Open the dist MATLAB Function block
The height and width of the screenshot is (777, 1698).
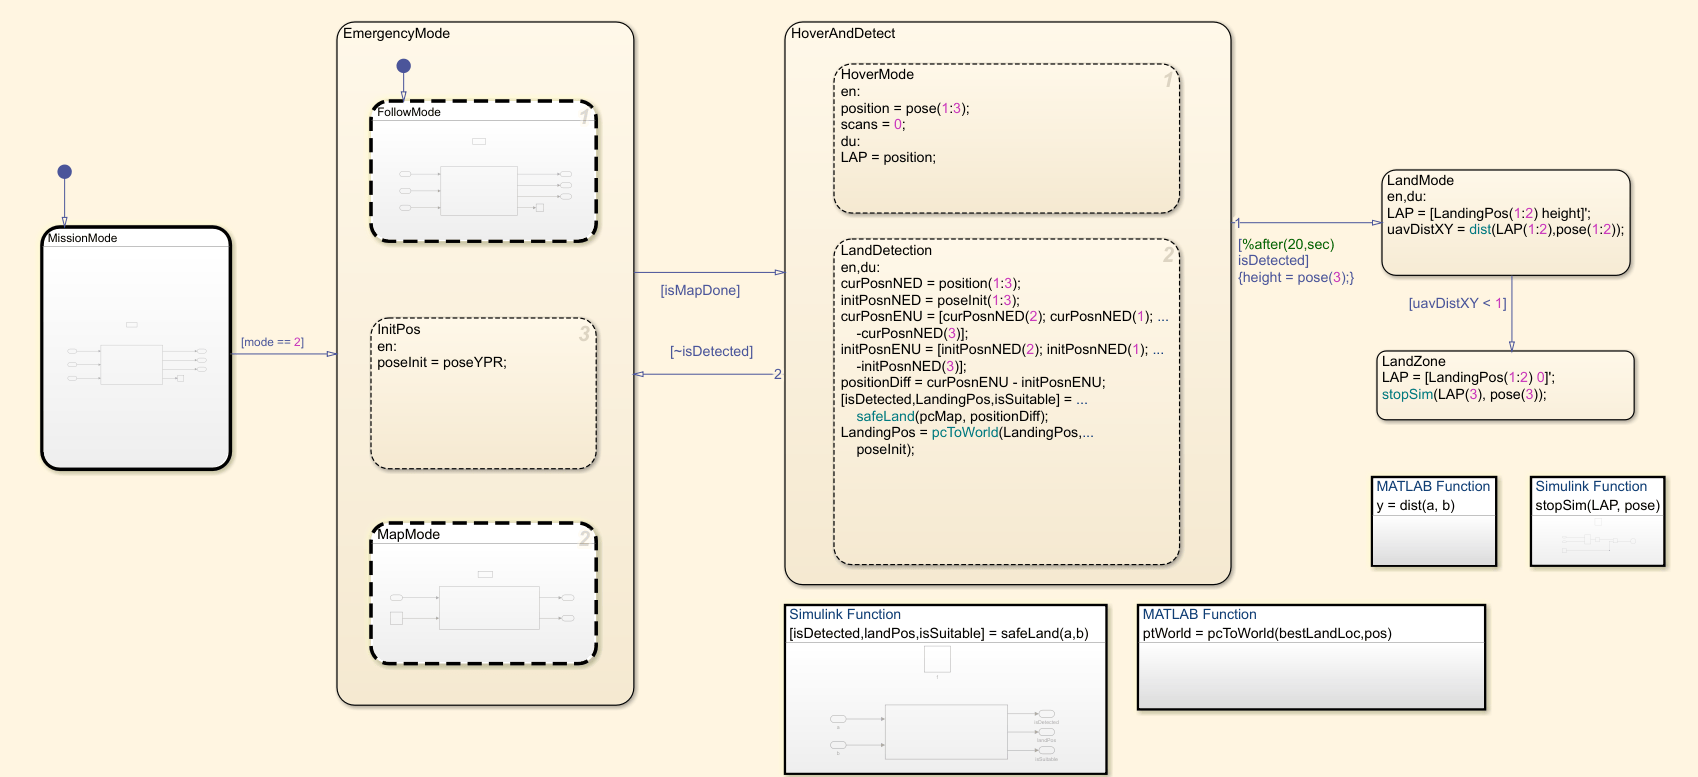click(1434, 521)
